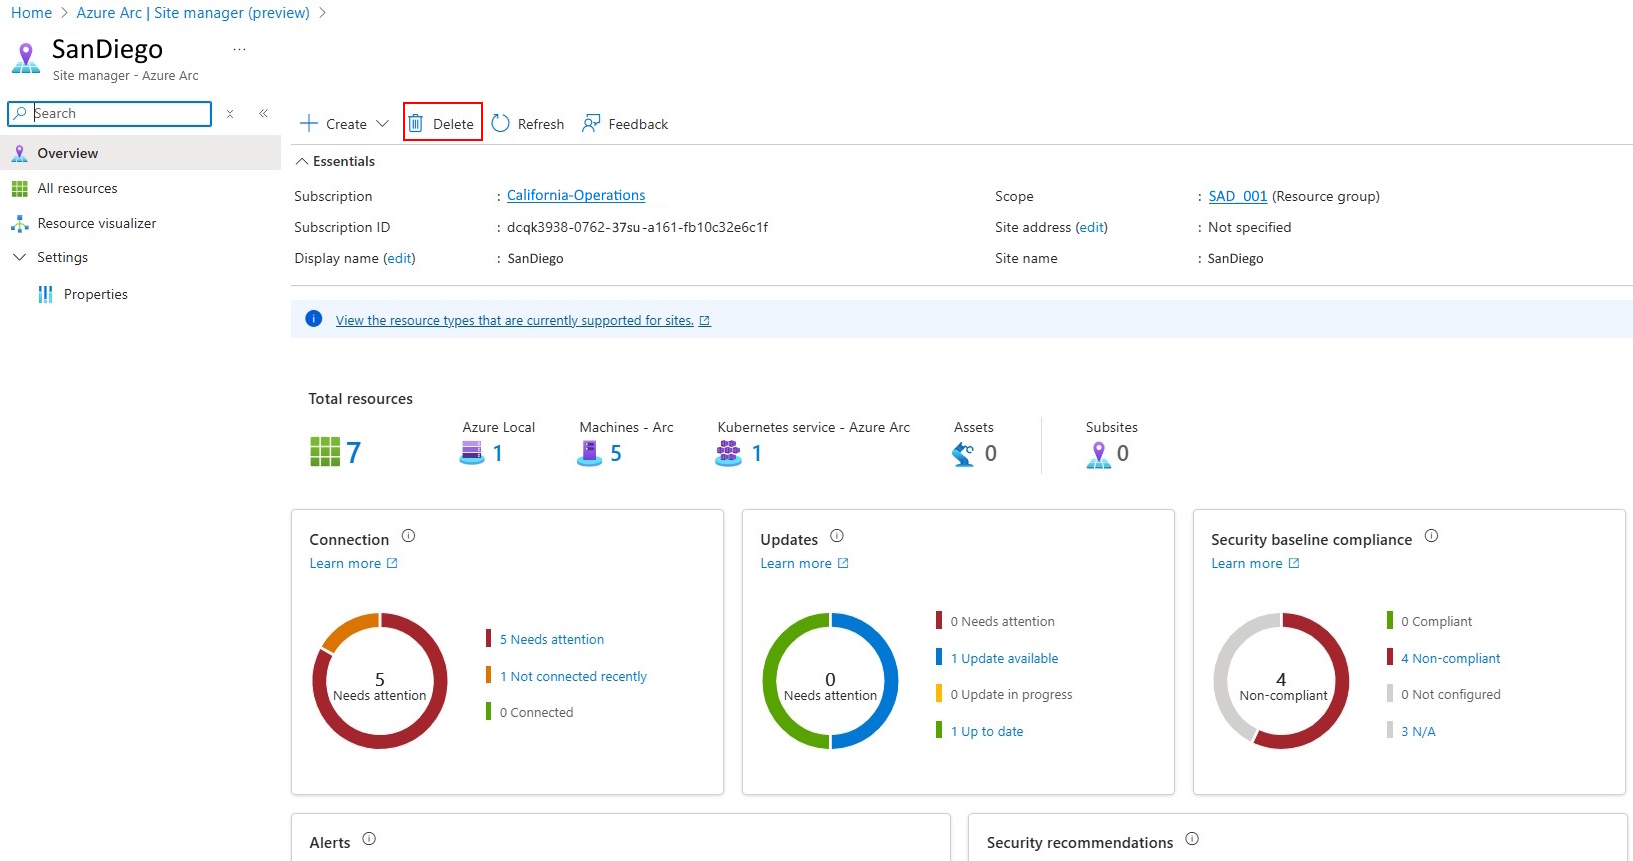Viewport: 1633px width, 861px height.
Task: Click the All resources grid icon in sidebar
Action: 19,189
